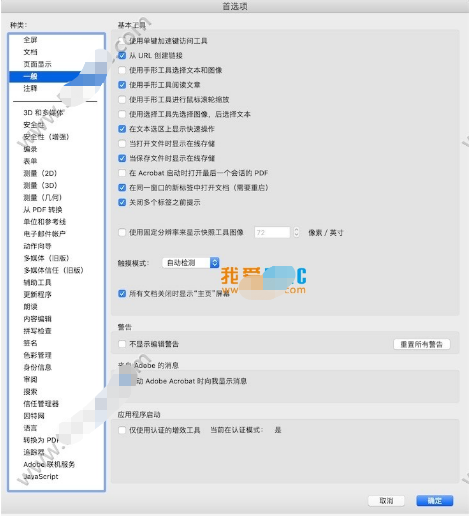This screenshot has height=518, width=473.
Task: Check 仅使用认证的增效工具 option
Action: (122, 431)
